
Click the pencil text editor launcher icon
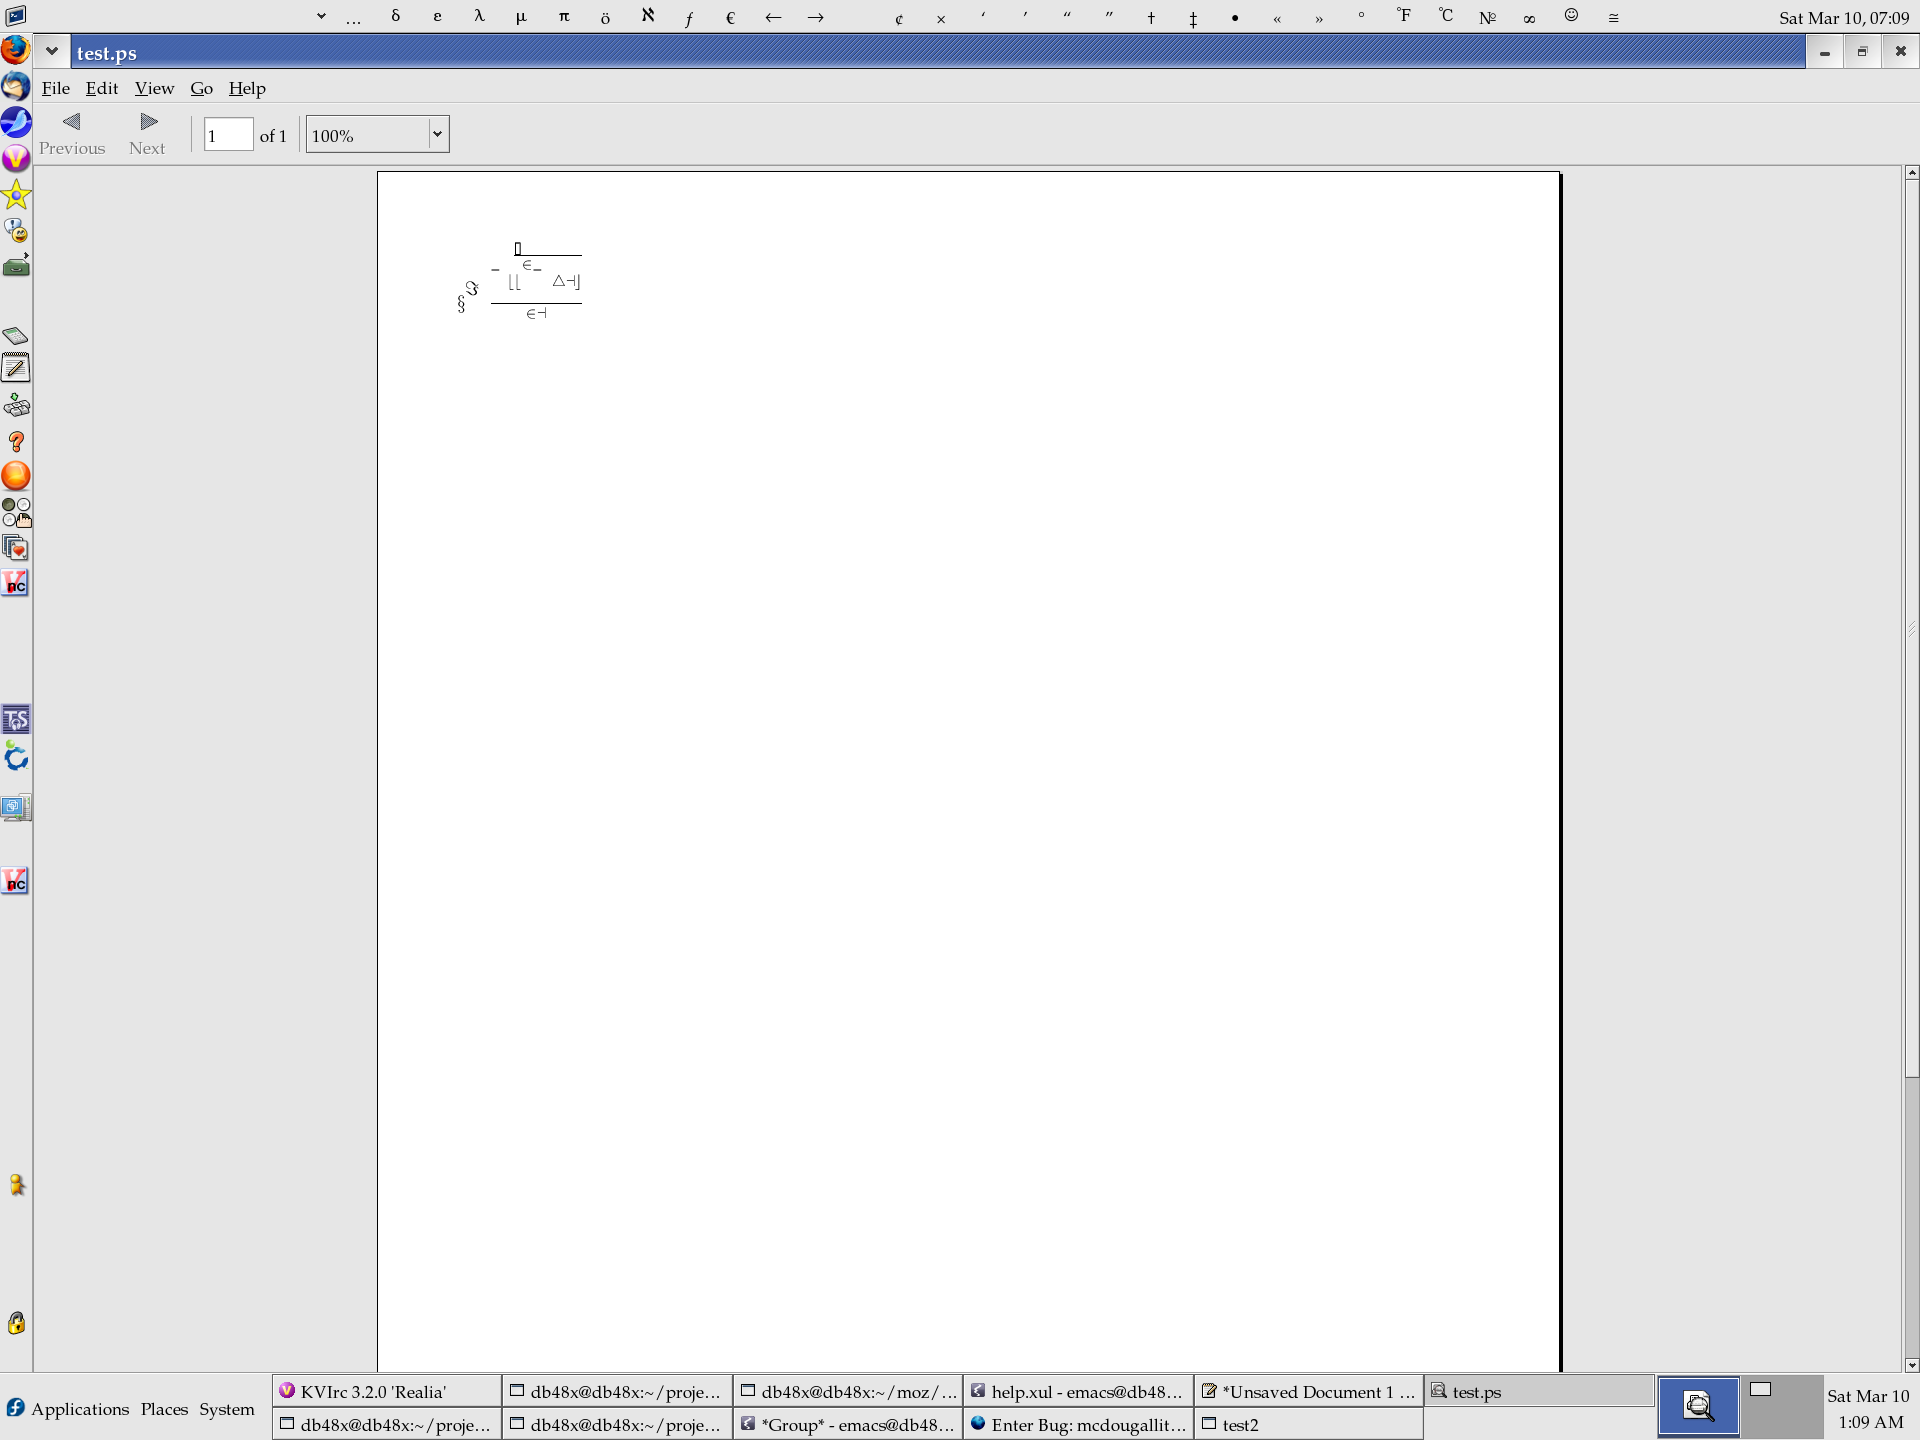click(x=16, y=368)
